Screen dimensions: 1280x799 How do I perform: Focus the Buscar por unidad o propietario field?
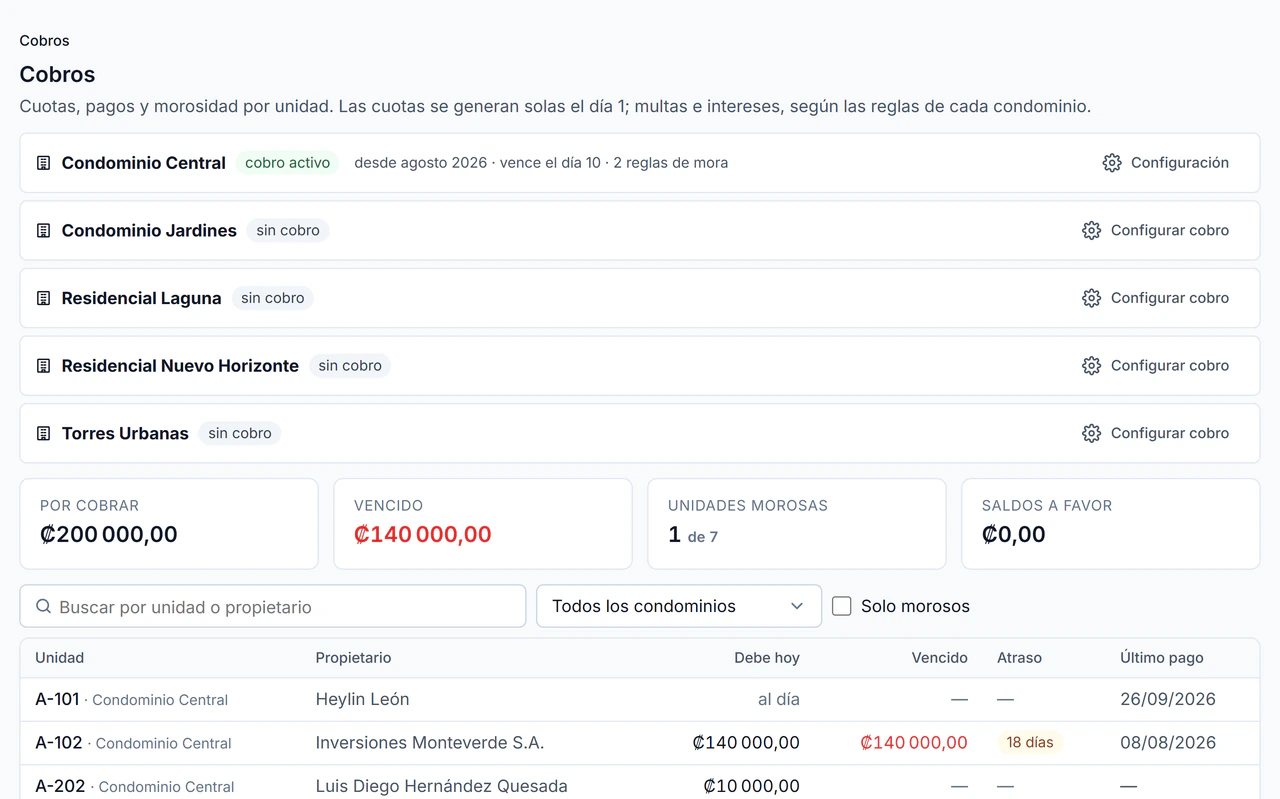[x=273, y=606]
